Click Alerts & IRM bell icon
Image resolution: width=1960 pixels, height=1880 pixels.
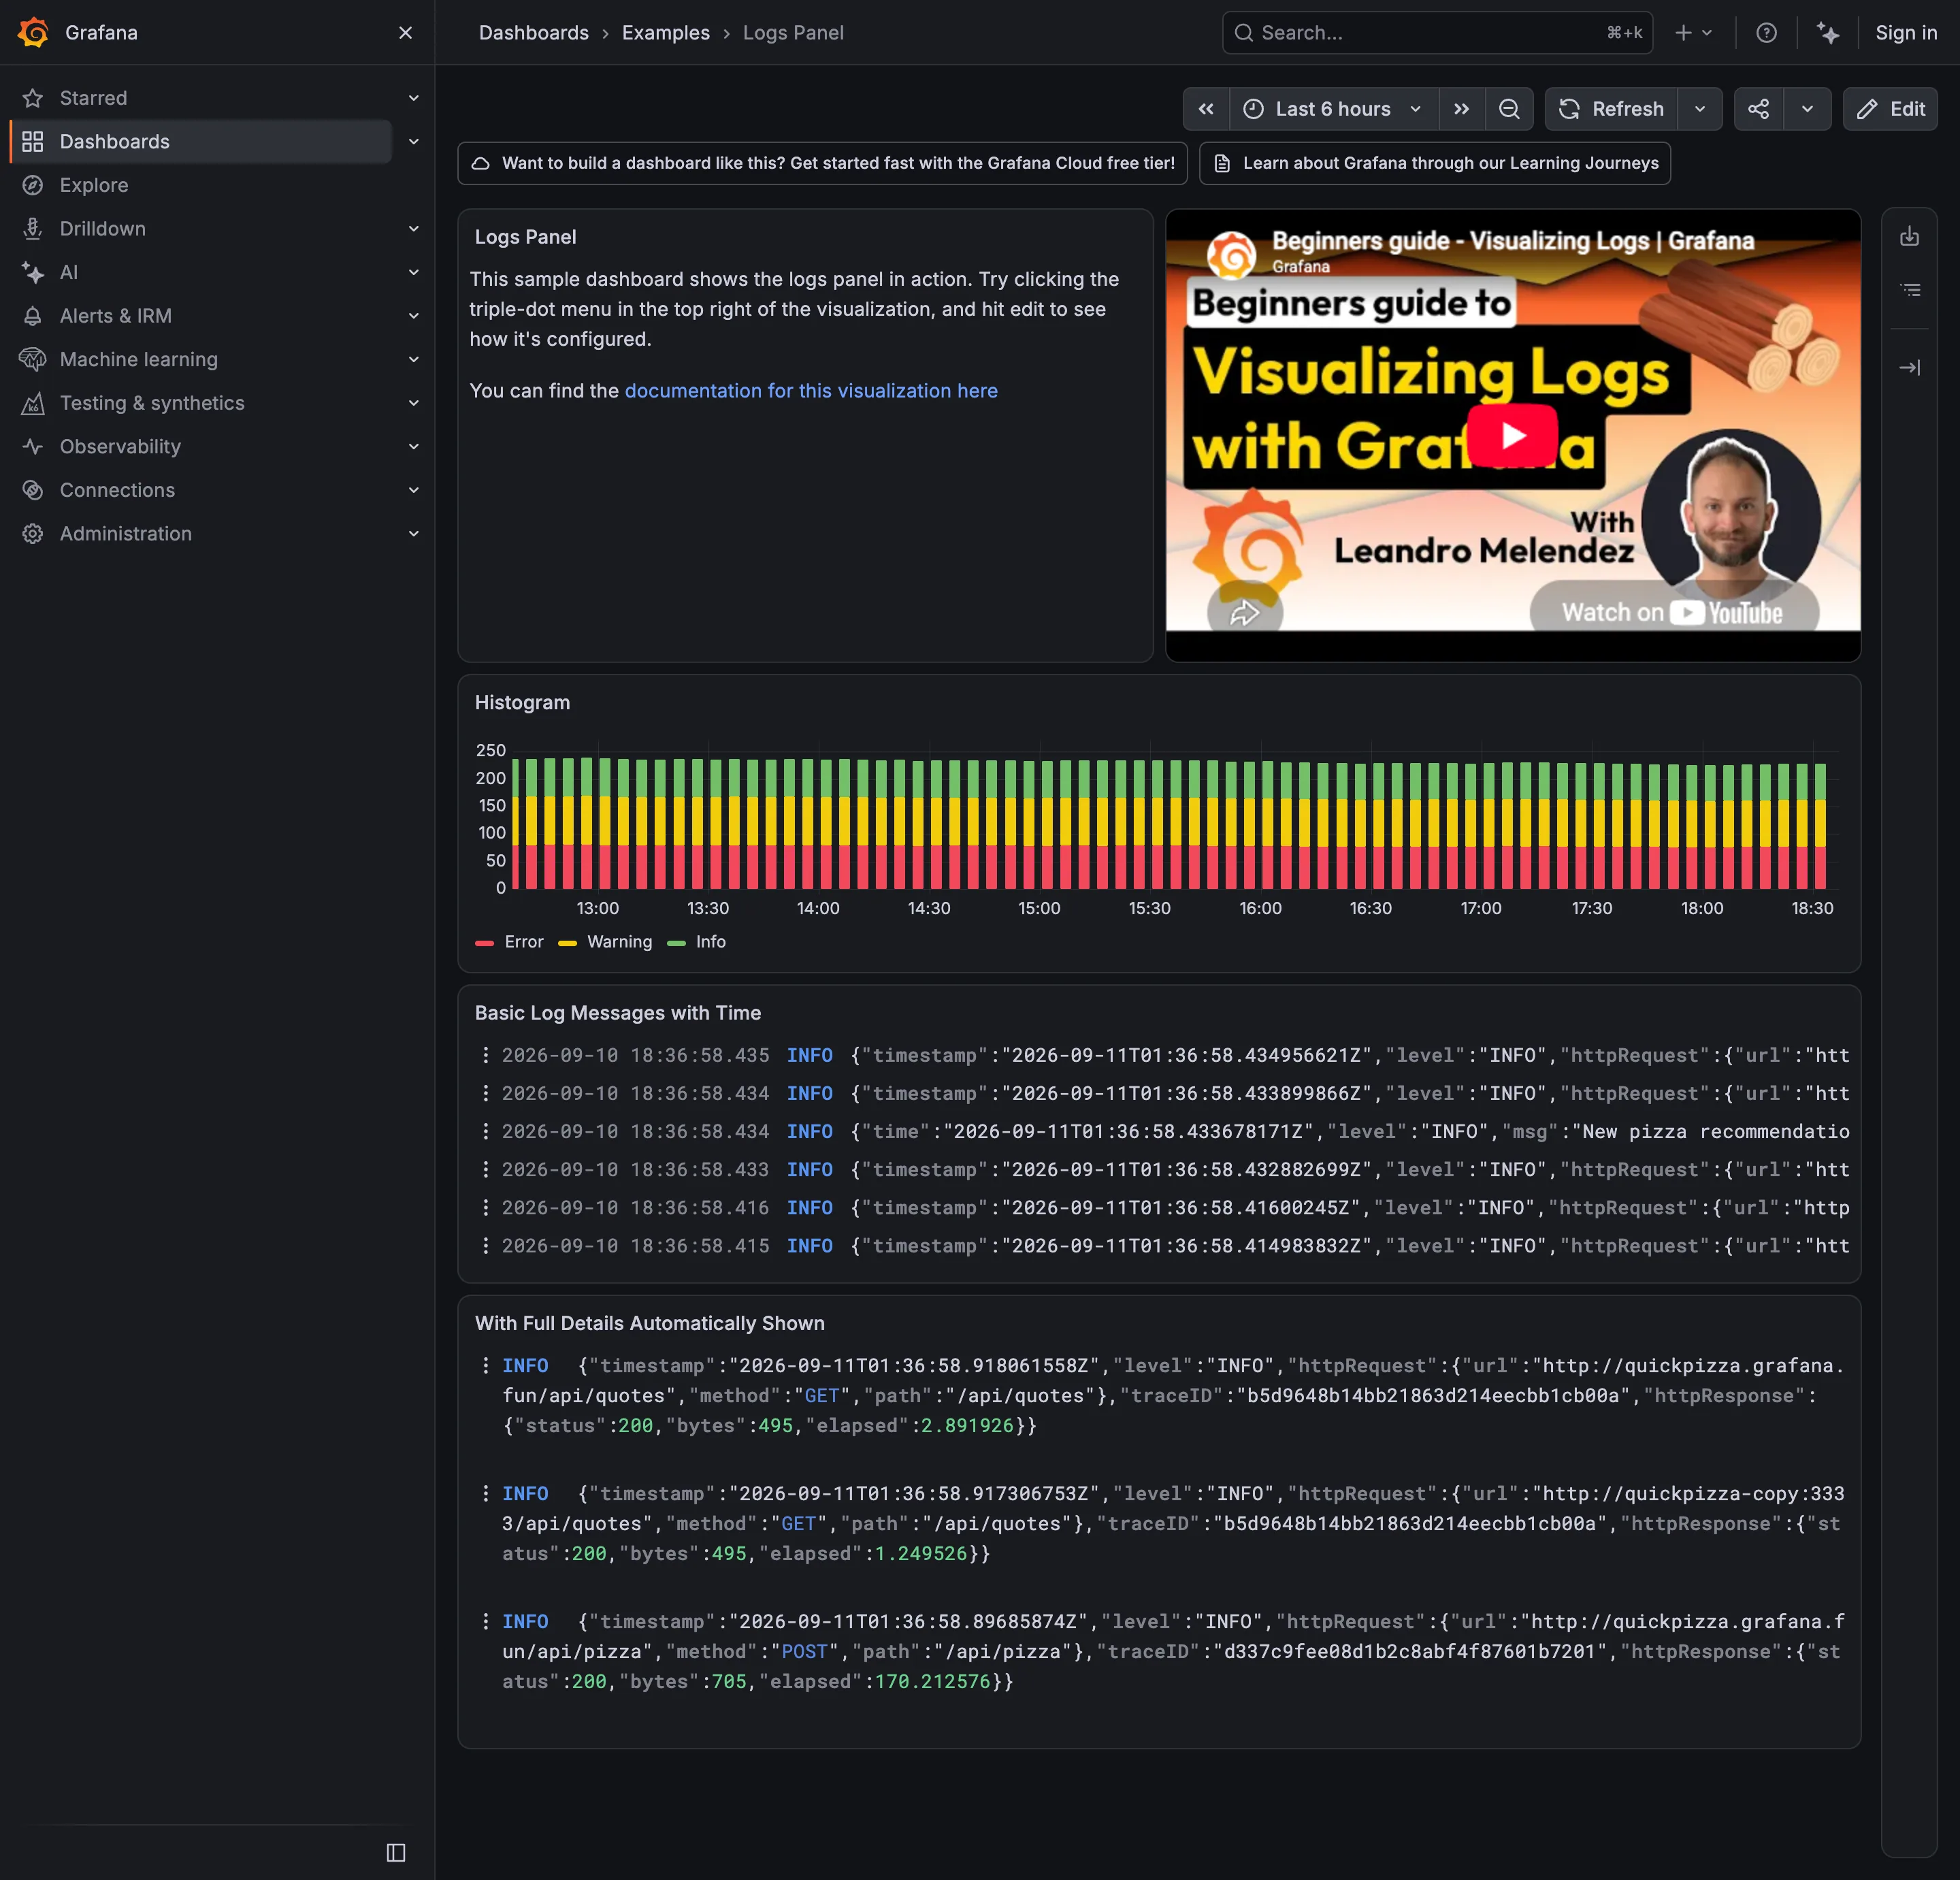click(33, 316)
